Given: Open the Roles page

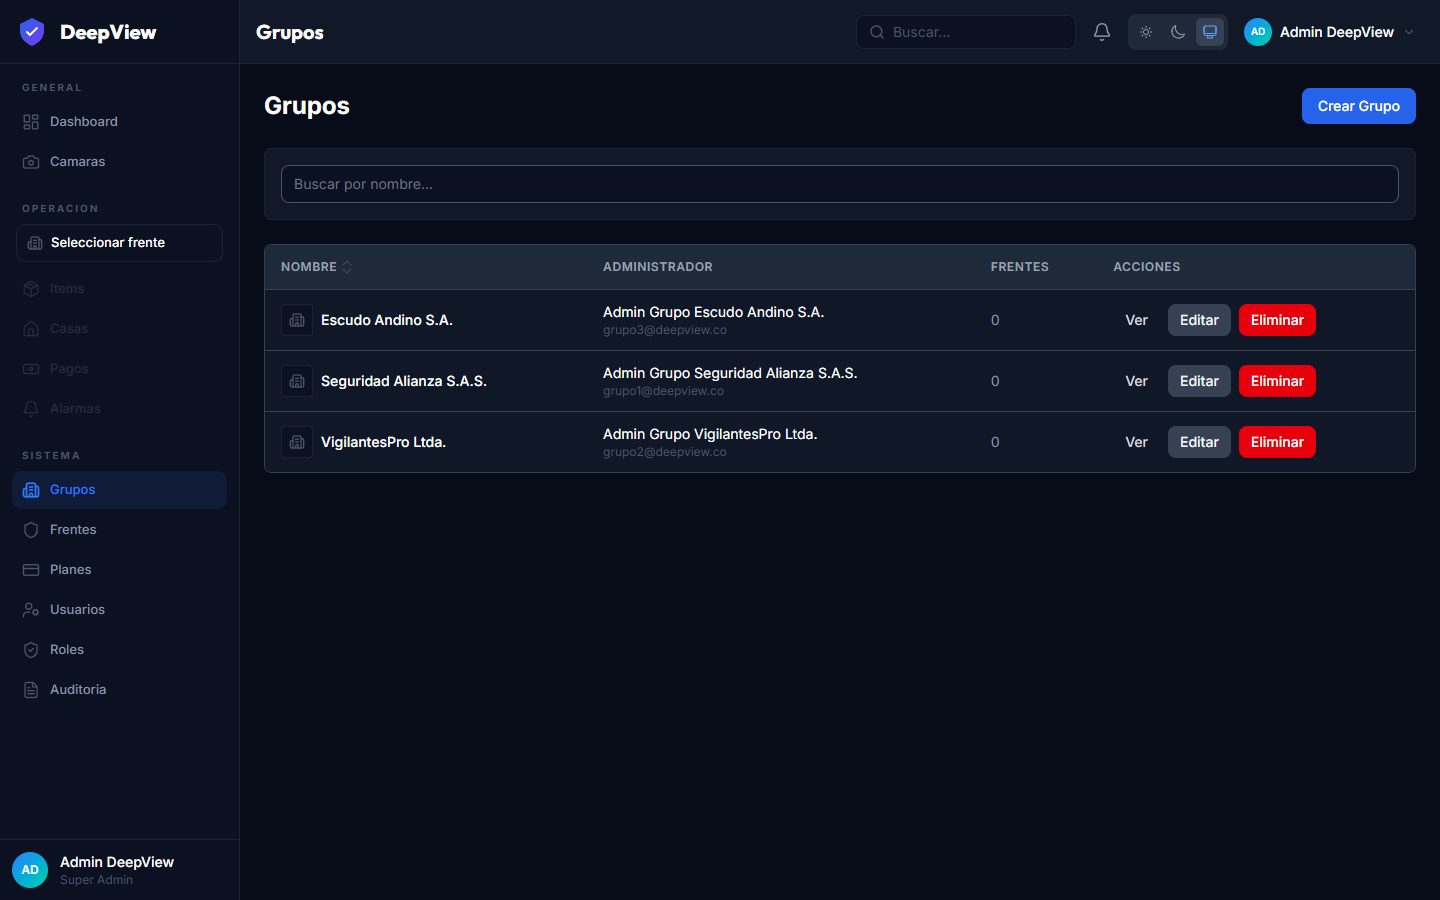Looking at the screenshot, I should point(119,650).
